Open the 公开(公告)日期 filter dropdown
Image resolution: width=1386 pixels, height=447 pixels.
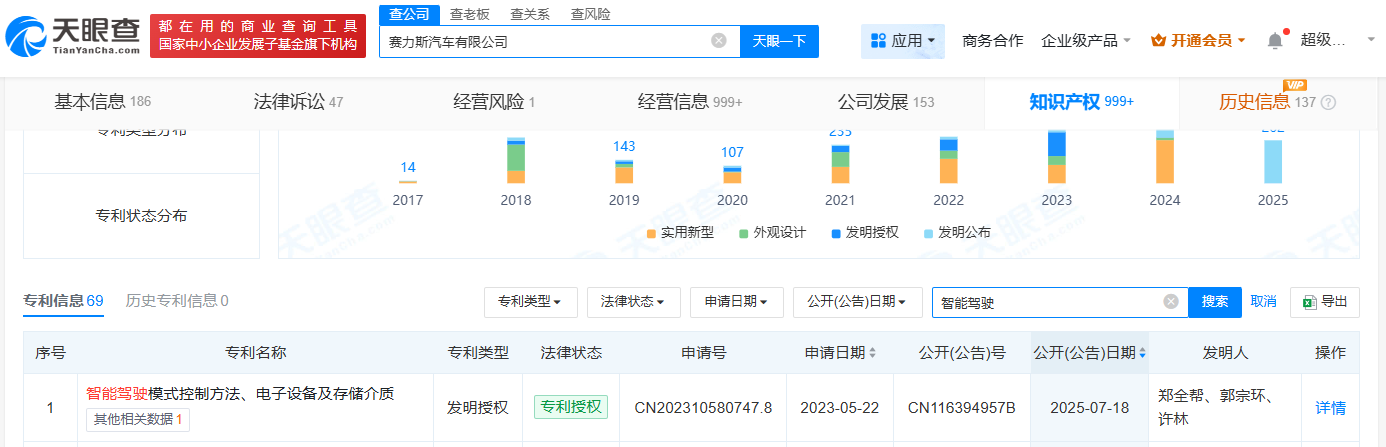point(858,302)
